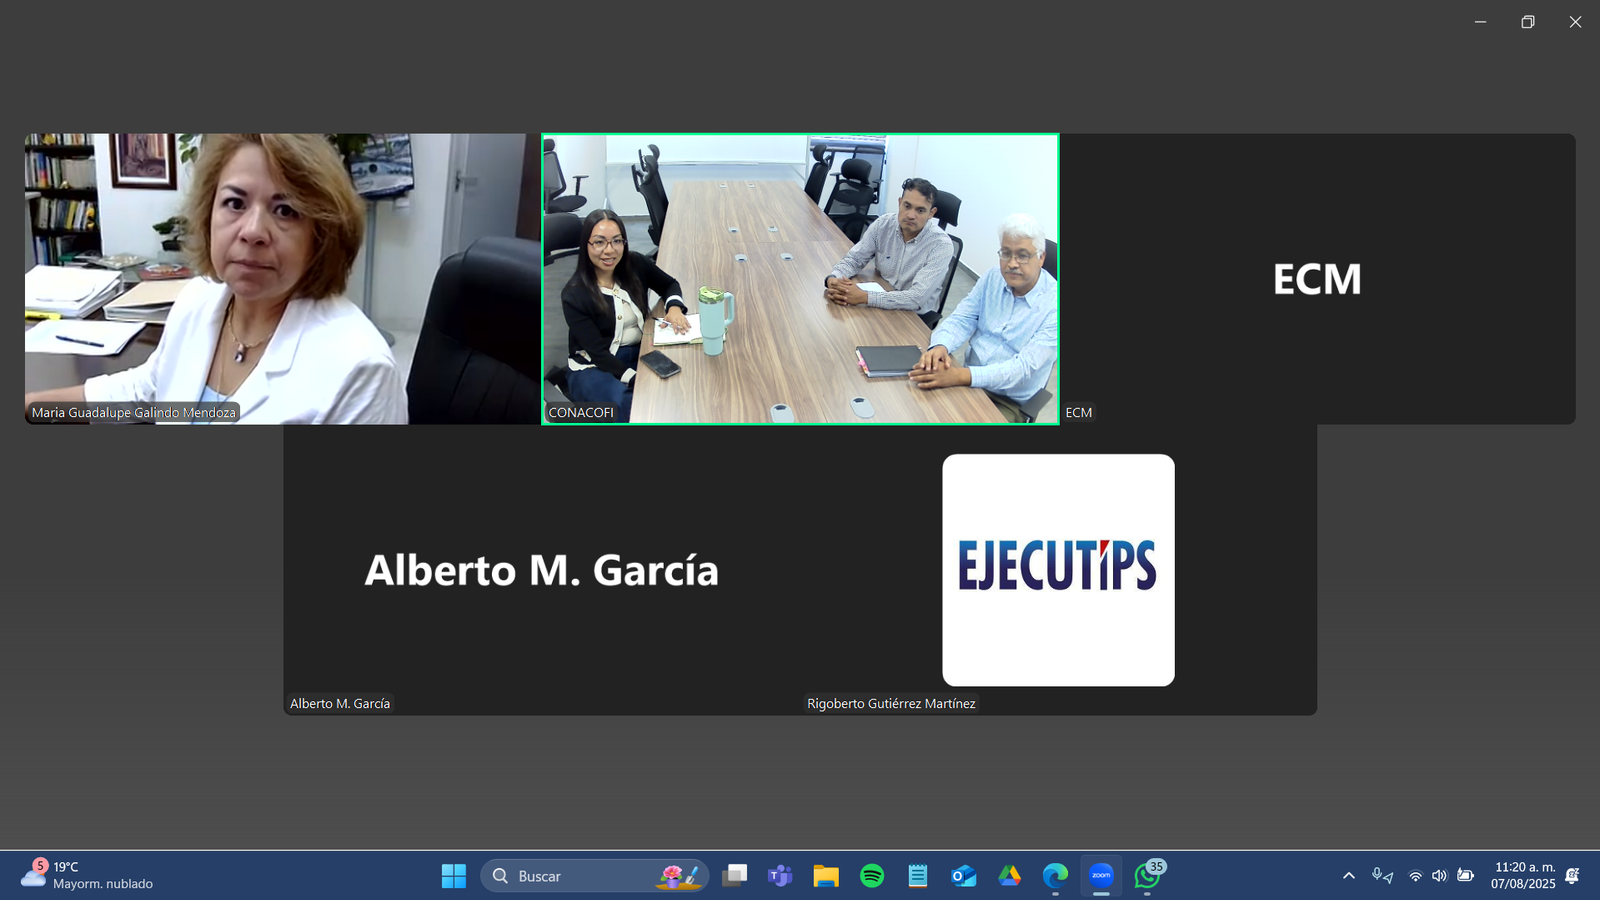Click the battery tray icon

pos(1466,876)
